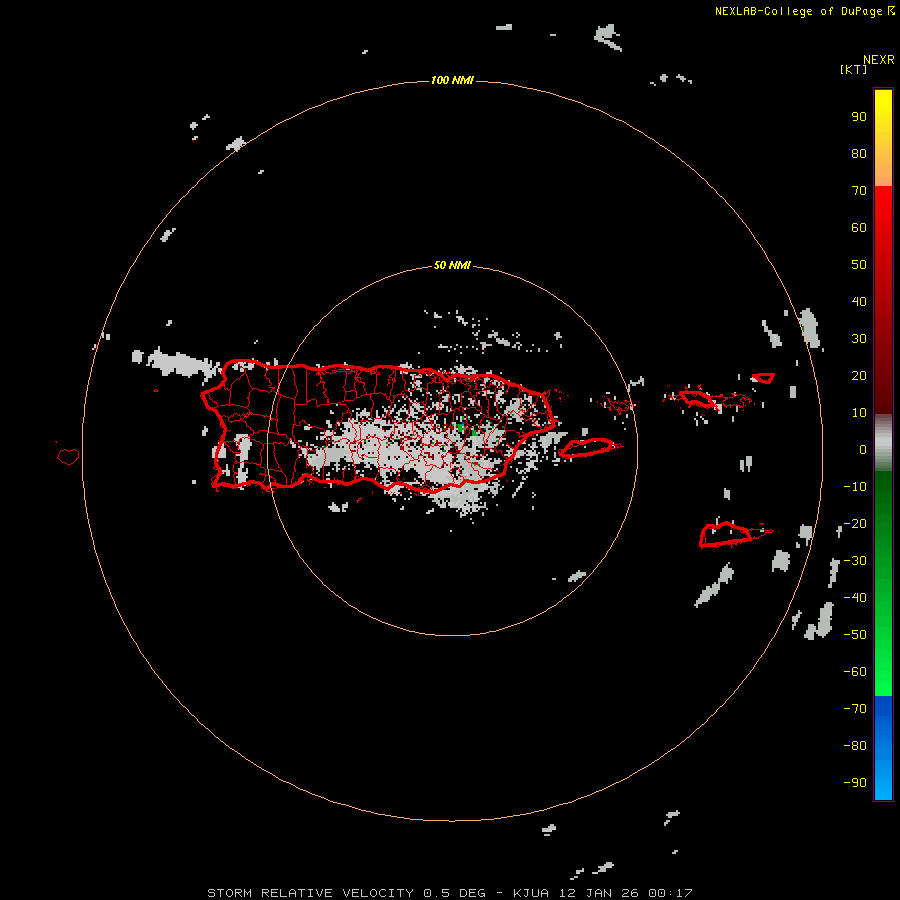
Task: Click the -30 value on velocity scale
Action: (855, 561)
